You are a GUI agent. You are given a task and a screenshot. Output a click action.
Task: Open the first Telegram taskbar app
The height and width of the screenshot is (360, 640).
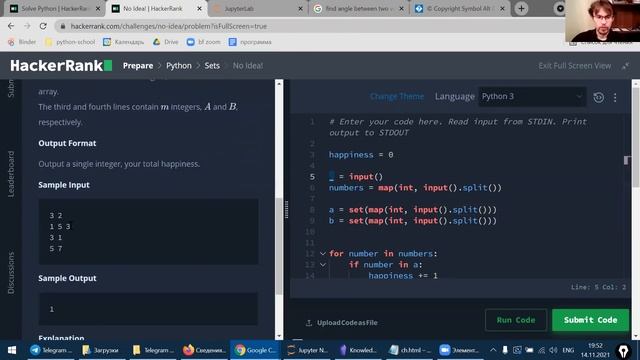(51, 350)
